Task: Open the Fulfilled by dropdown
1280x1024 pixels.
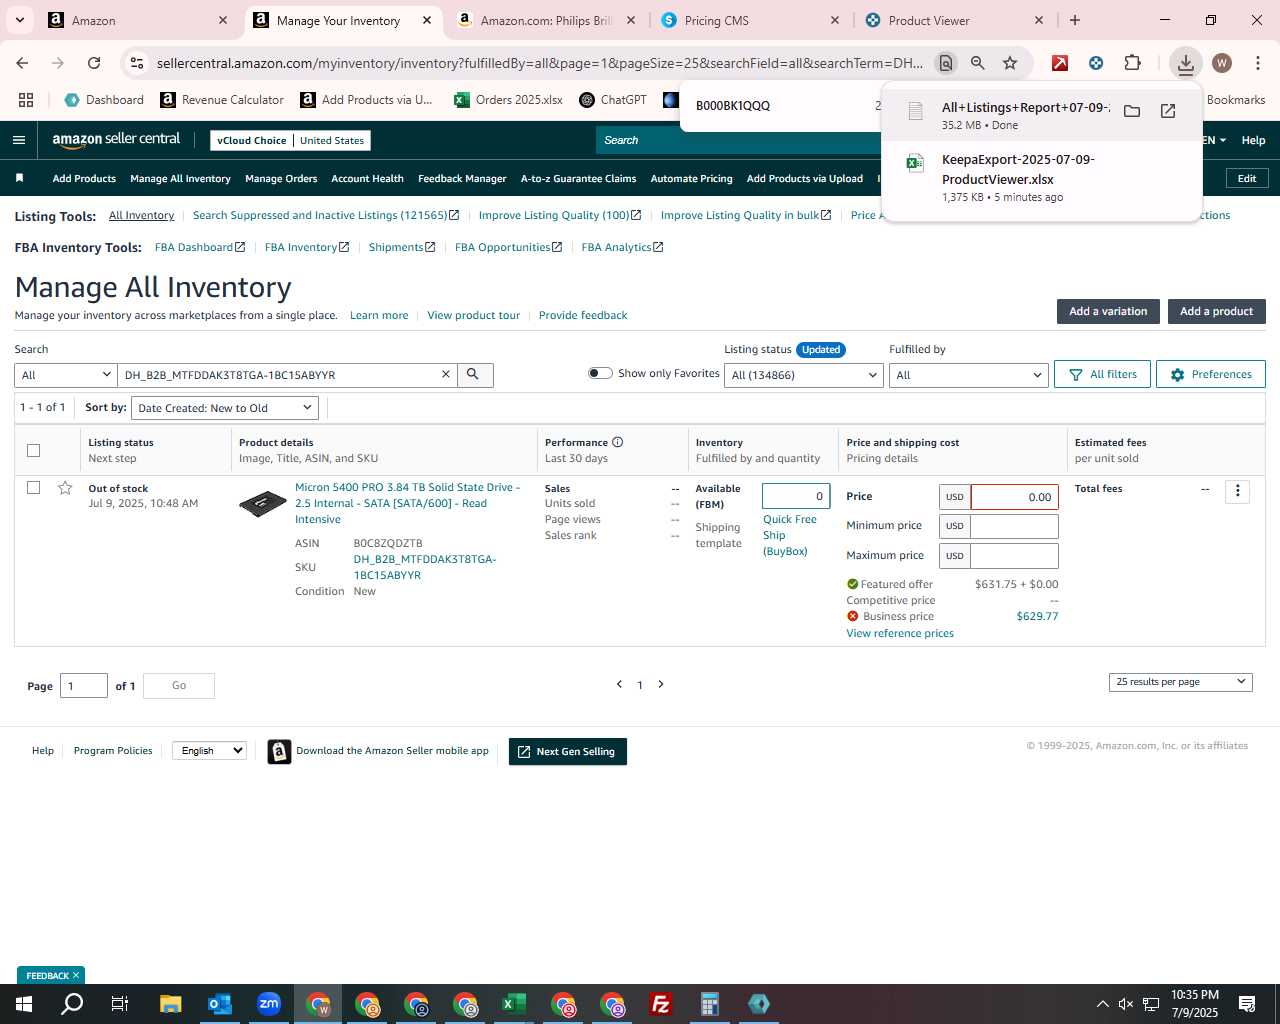Action: coord(968,375)
